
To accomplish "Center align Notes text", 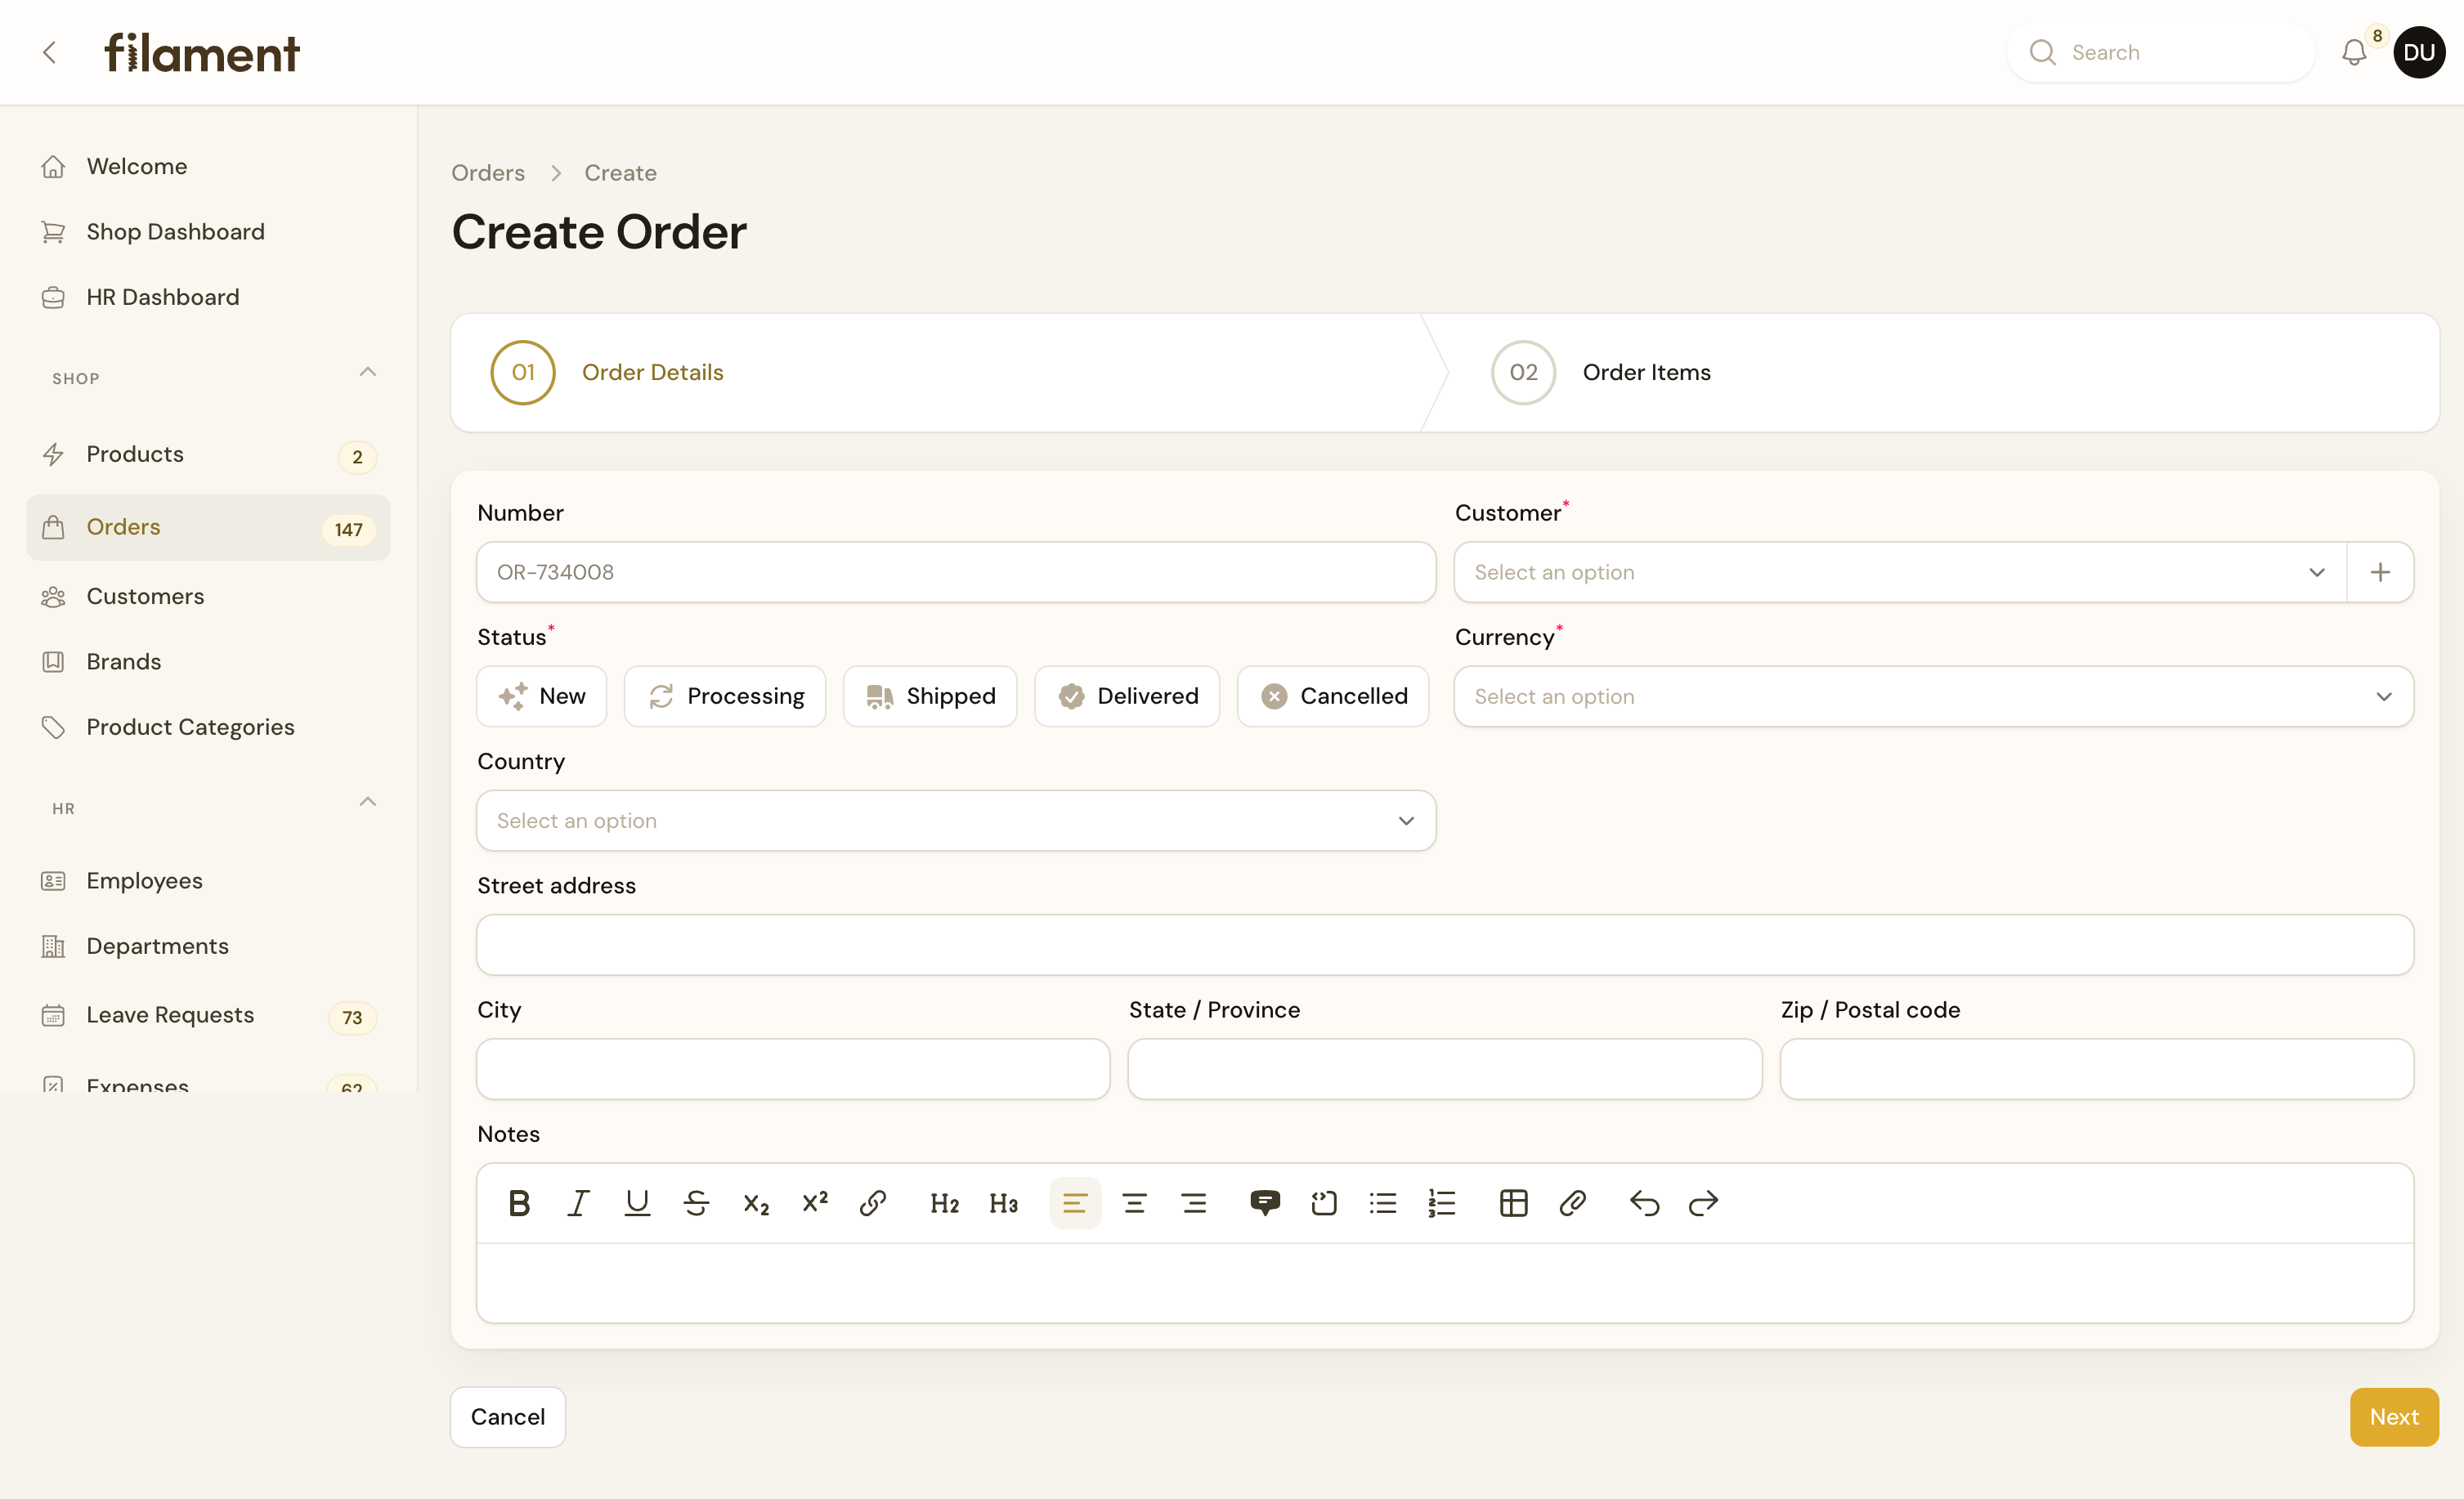I will [x=1134, y=1203].
